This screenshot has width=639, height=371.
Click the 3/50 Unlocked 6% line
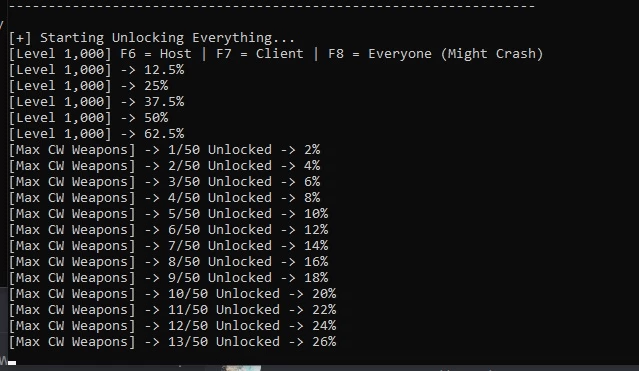(165, 182)
